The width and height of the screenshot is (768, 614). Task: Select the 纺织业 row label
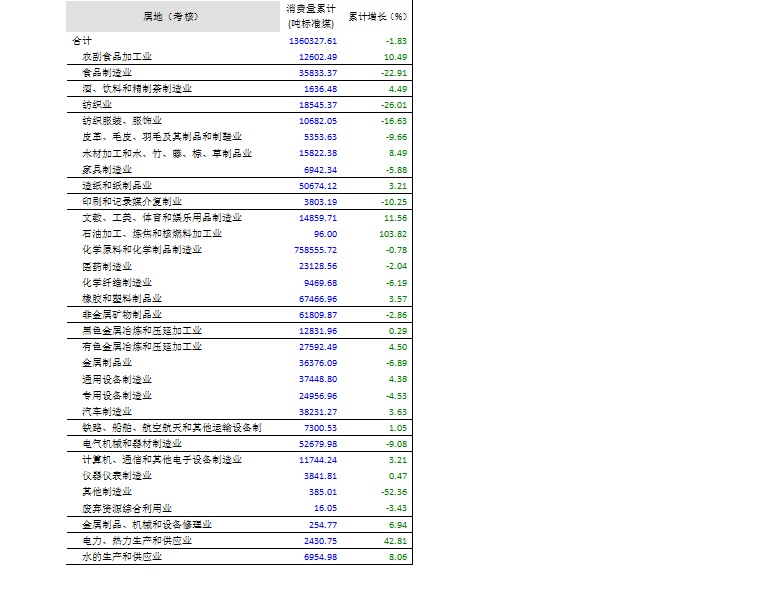(x=97, y=105)
